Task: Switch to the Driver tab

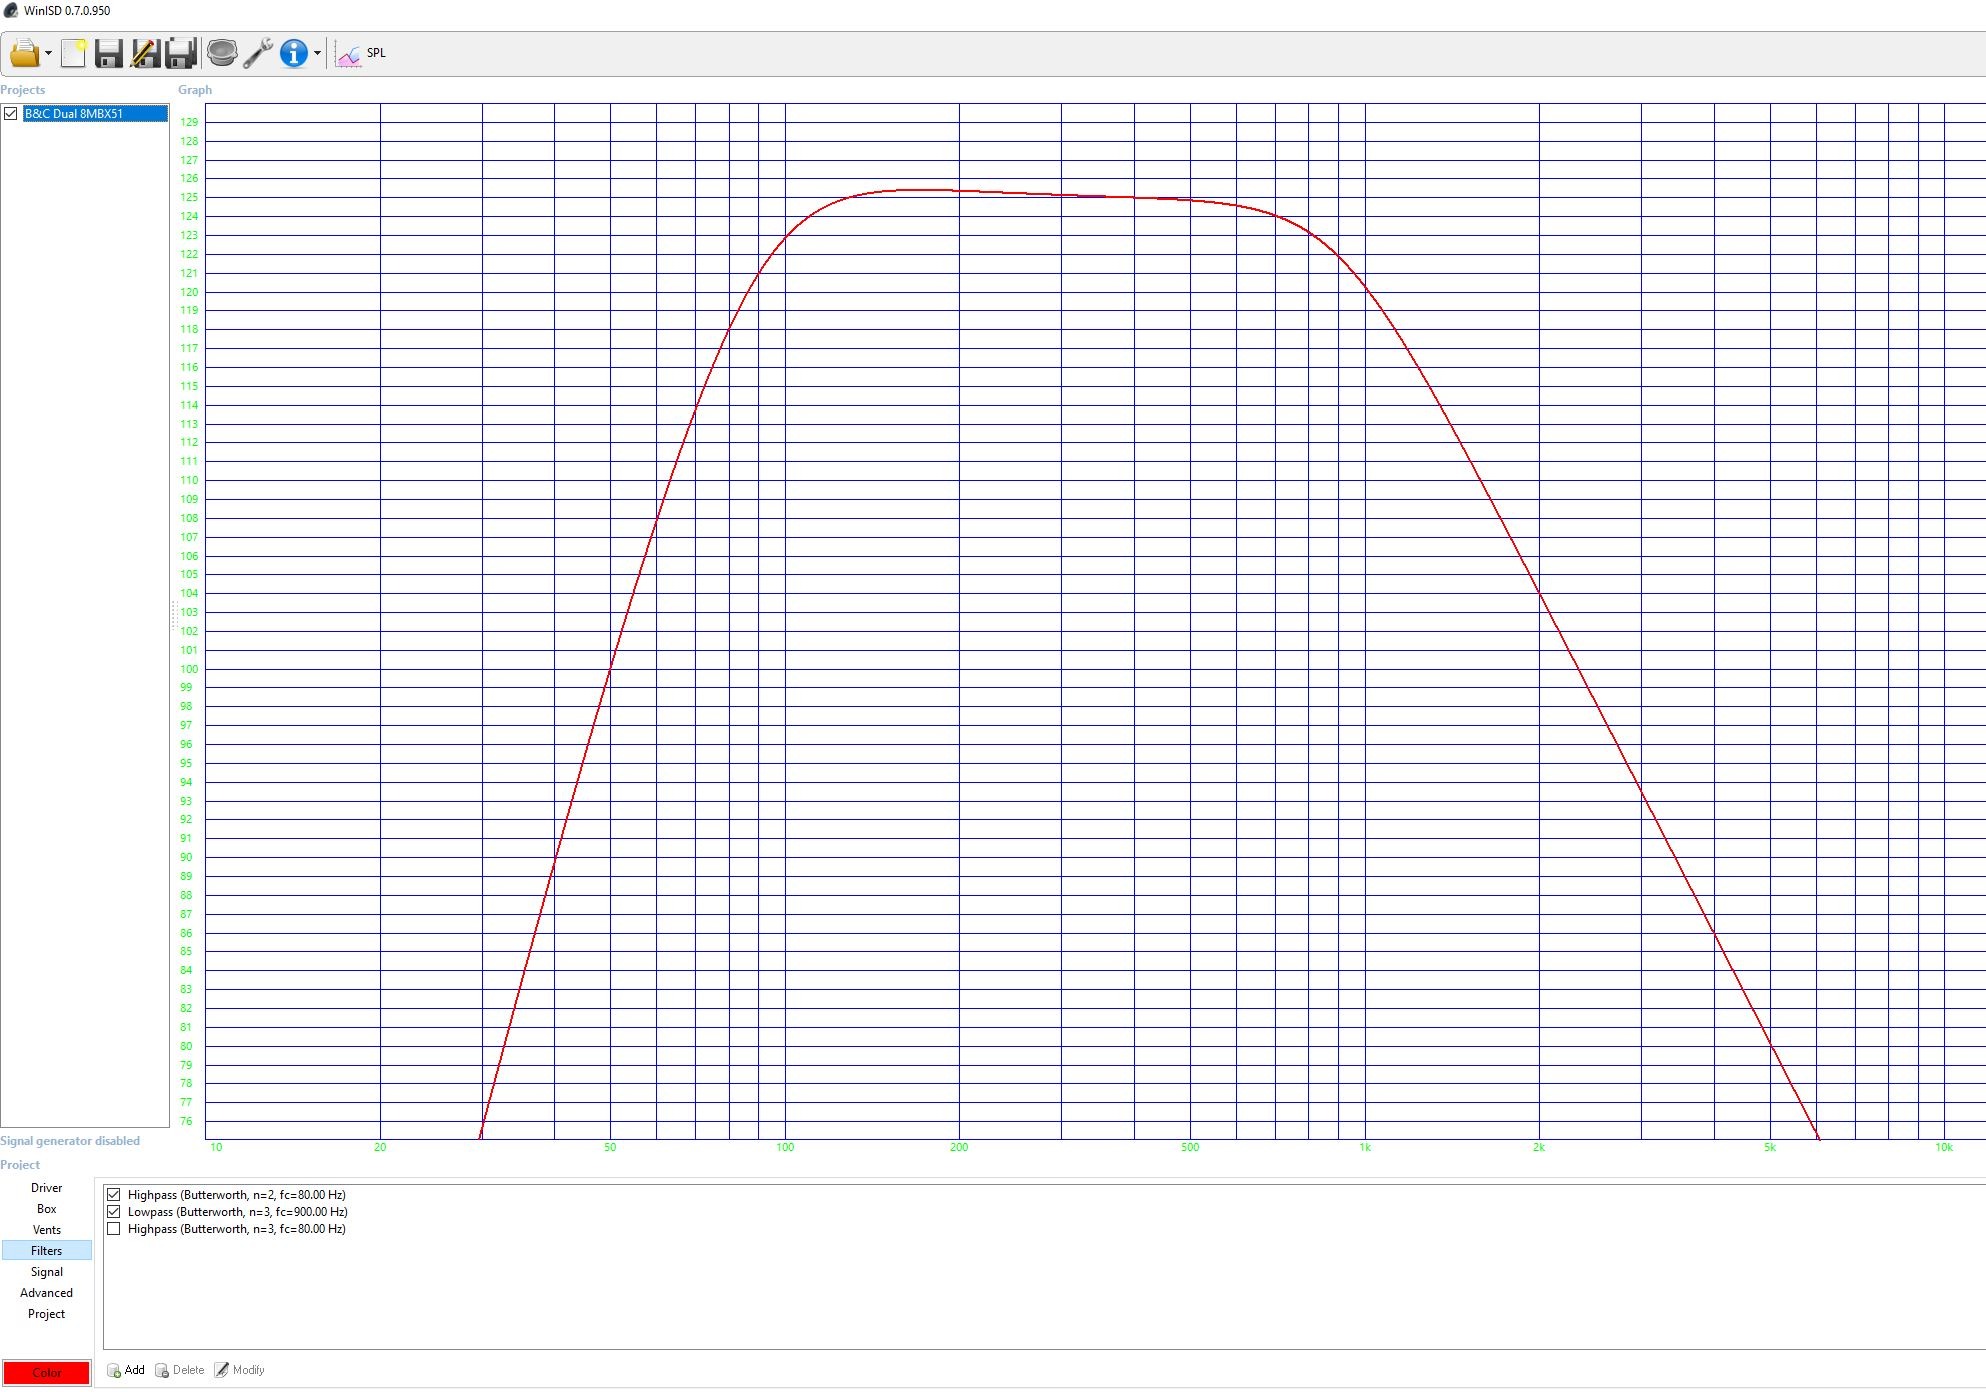Action: click(47, 1188)
